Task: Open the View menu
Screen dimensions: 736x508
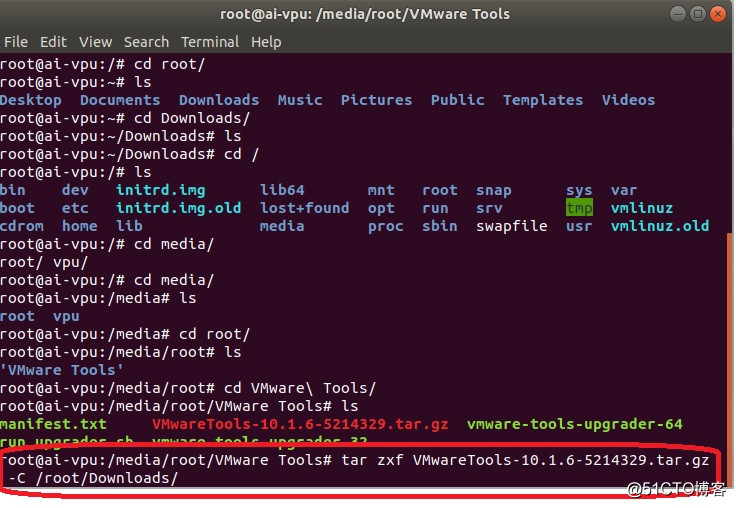Action: [95, 42]
